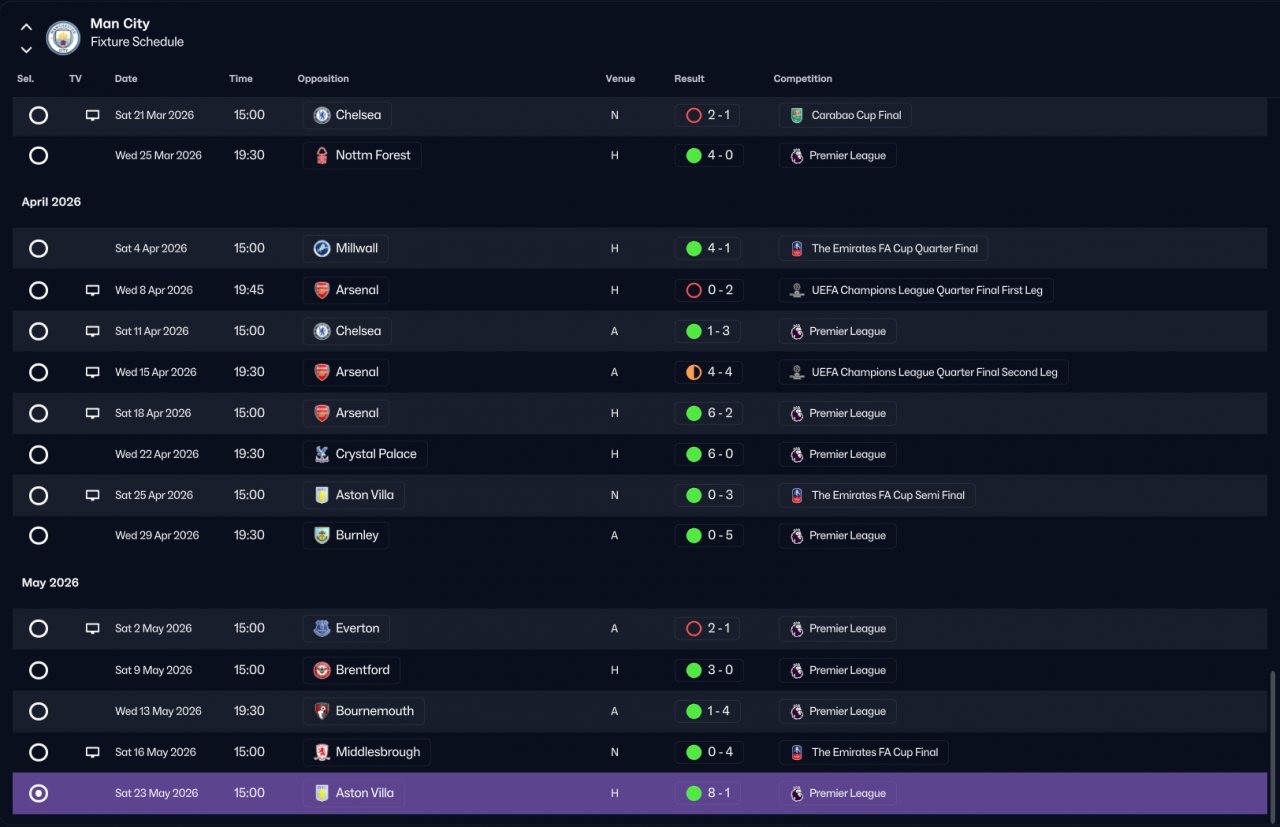Select the radio button for Nottm Forest fixture

(x=38, y=156)
